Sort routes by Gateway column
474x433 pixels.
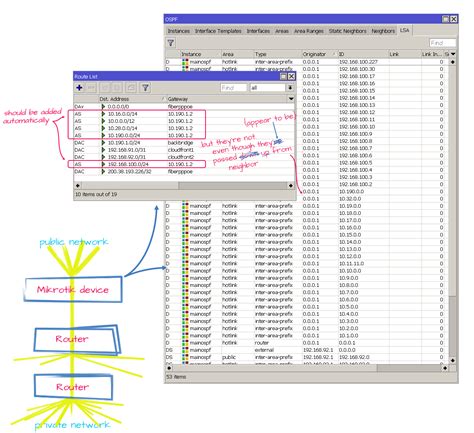[227, 99]
